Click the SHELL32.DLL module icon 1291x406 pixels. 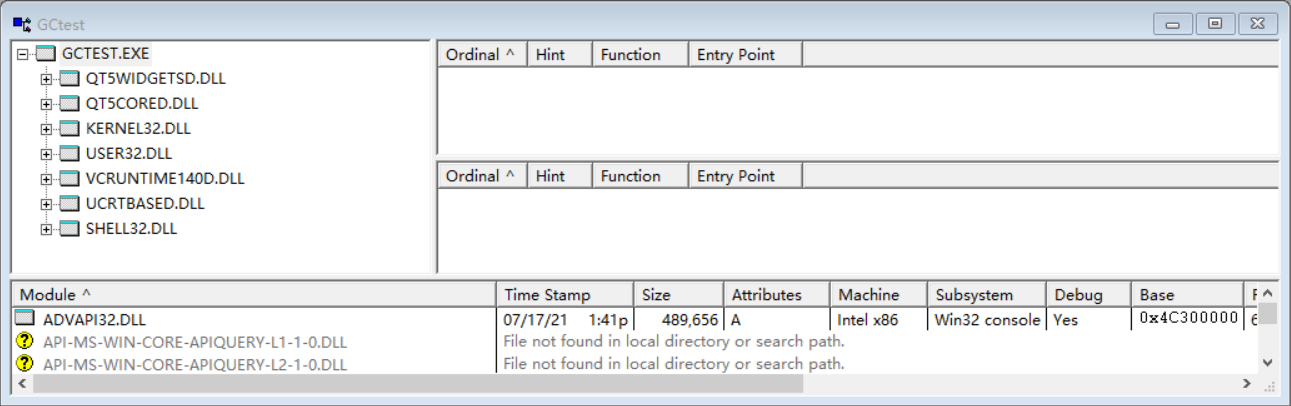69,228
